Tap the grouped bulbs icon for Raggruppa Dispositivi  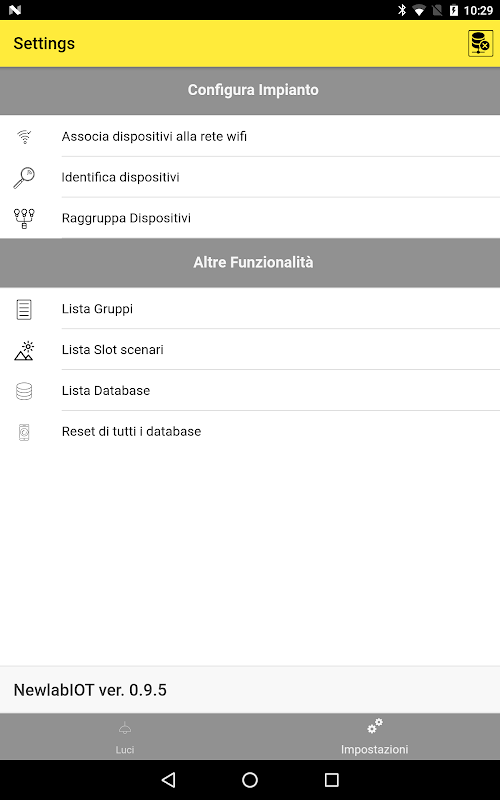click(x=24, y=218)
